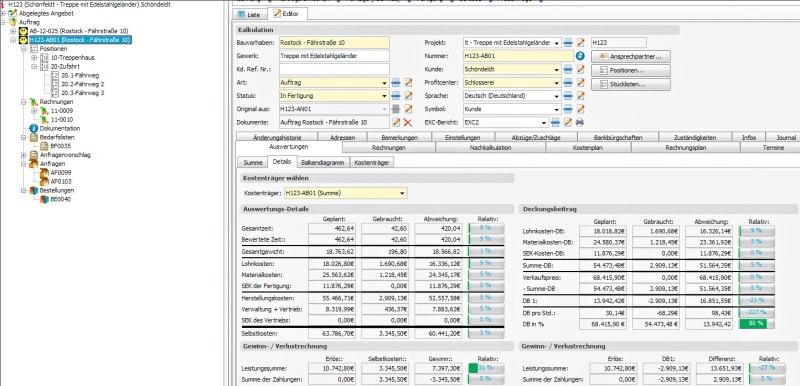
Task: Open the Rechnungsplan tab
Action: pyautogui.click(x=686, y=148)
